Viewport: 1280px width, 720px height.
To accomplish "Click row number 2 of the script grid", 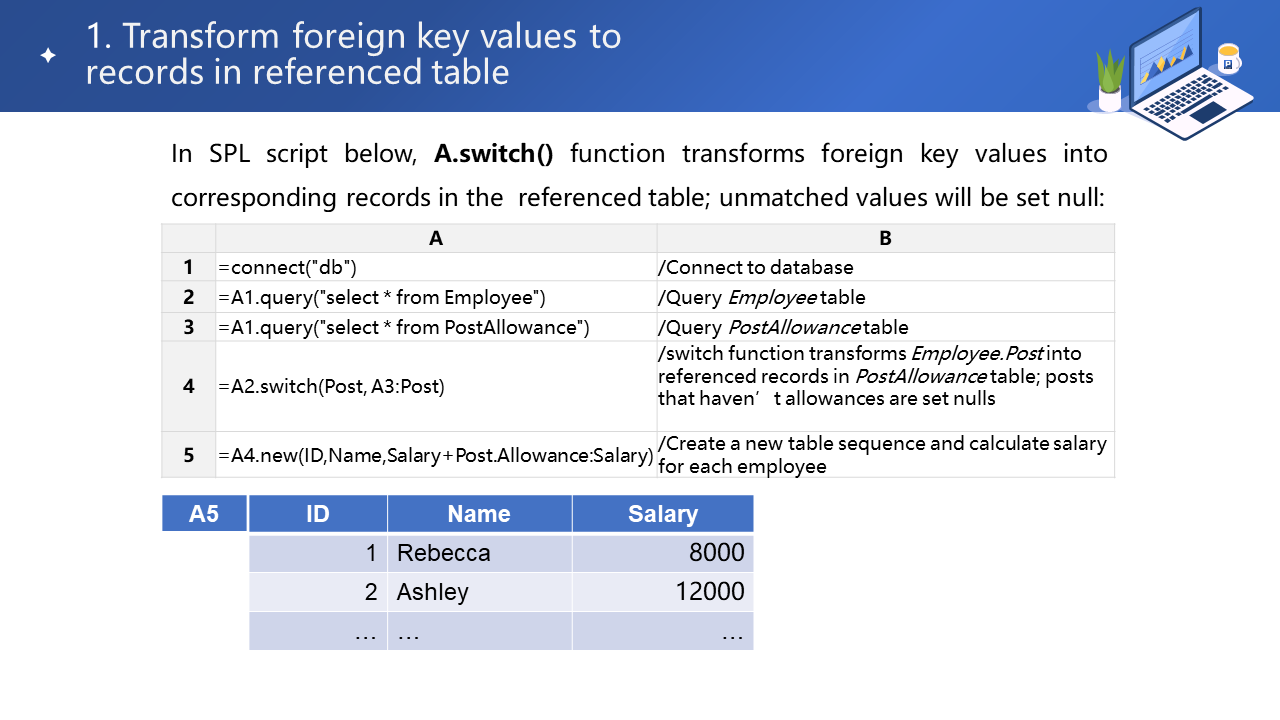I will point(189,297).
